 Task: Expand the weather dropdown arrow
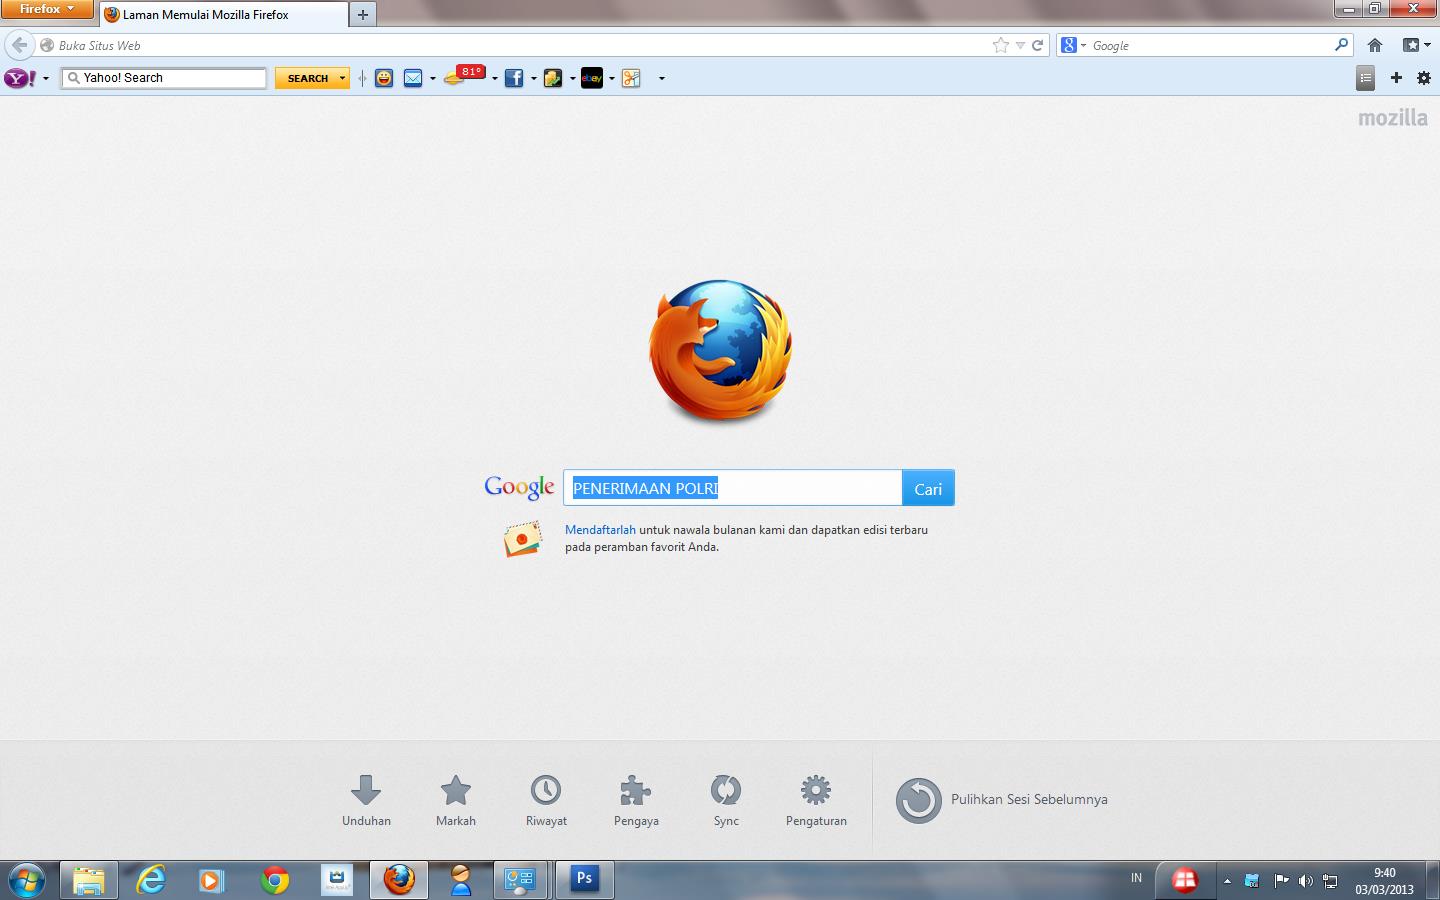pyautogui.click(x=494, y=78)
